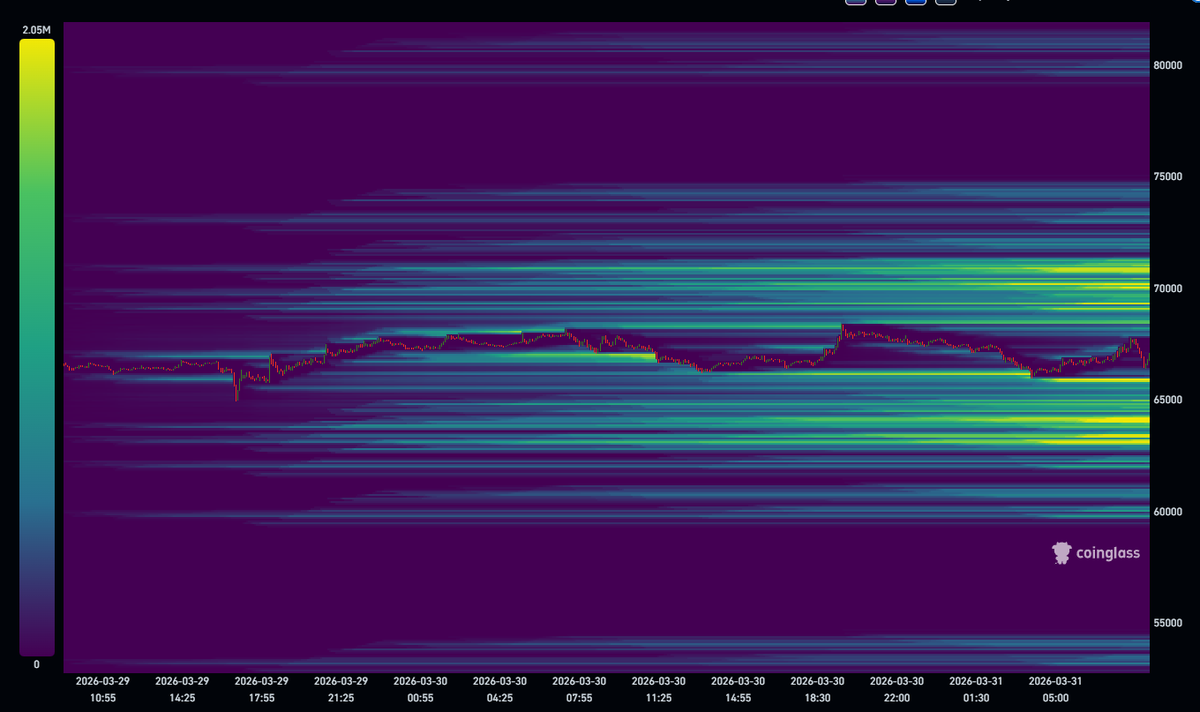The height and width of the screenshot is (712, 1200).
Task: Click the 55000 price axis label
Action: 1168,623
